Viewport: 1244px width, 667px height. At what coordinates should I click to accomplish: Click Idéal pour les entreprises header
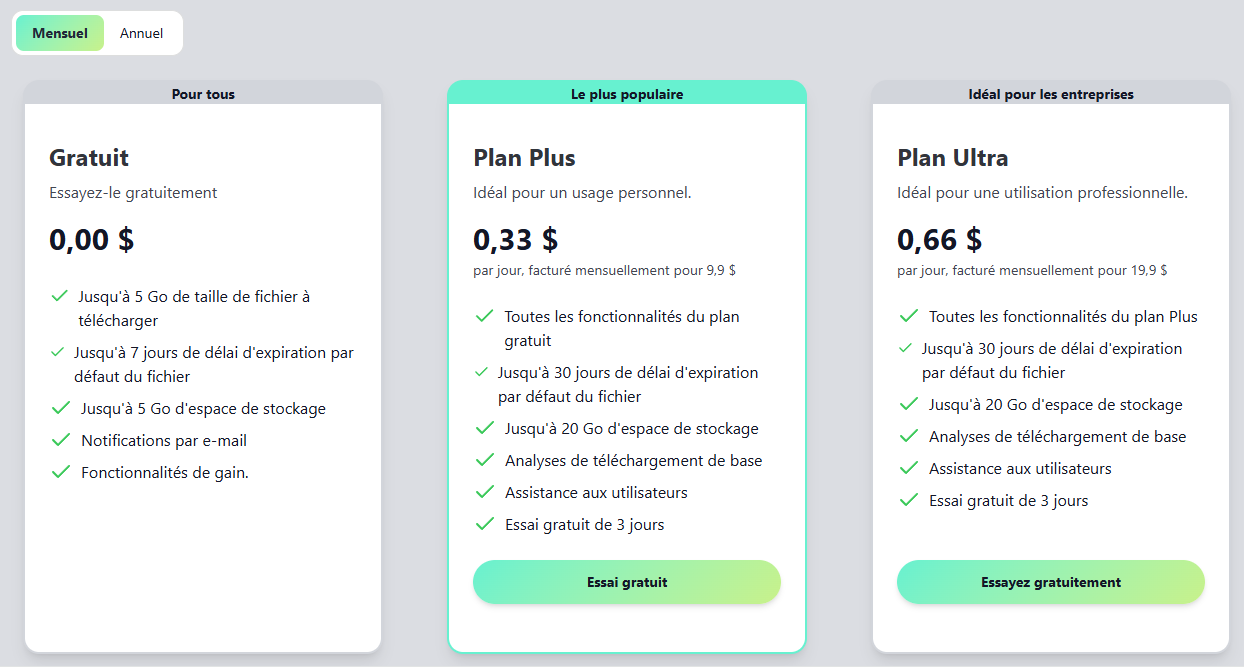click(1051, 94)
